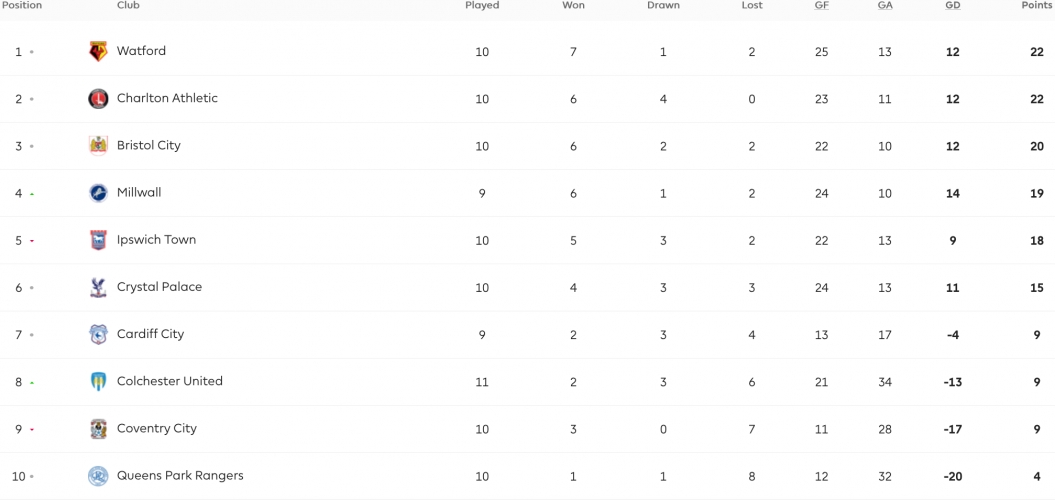The width and height of the screenshot is (1055, 500).
Task: Click the Millwall lion badge
Action: click(98, 192)
